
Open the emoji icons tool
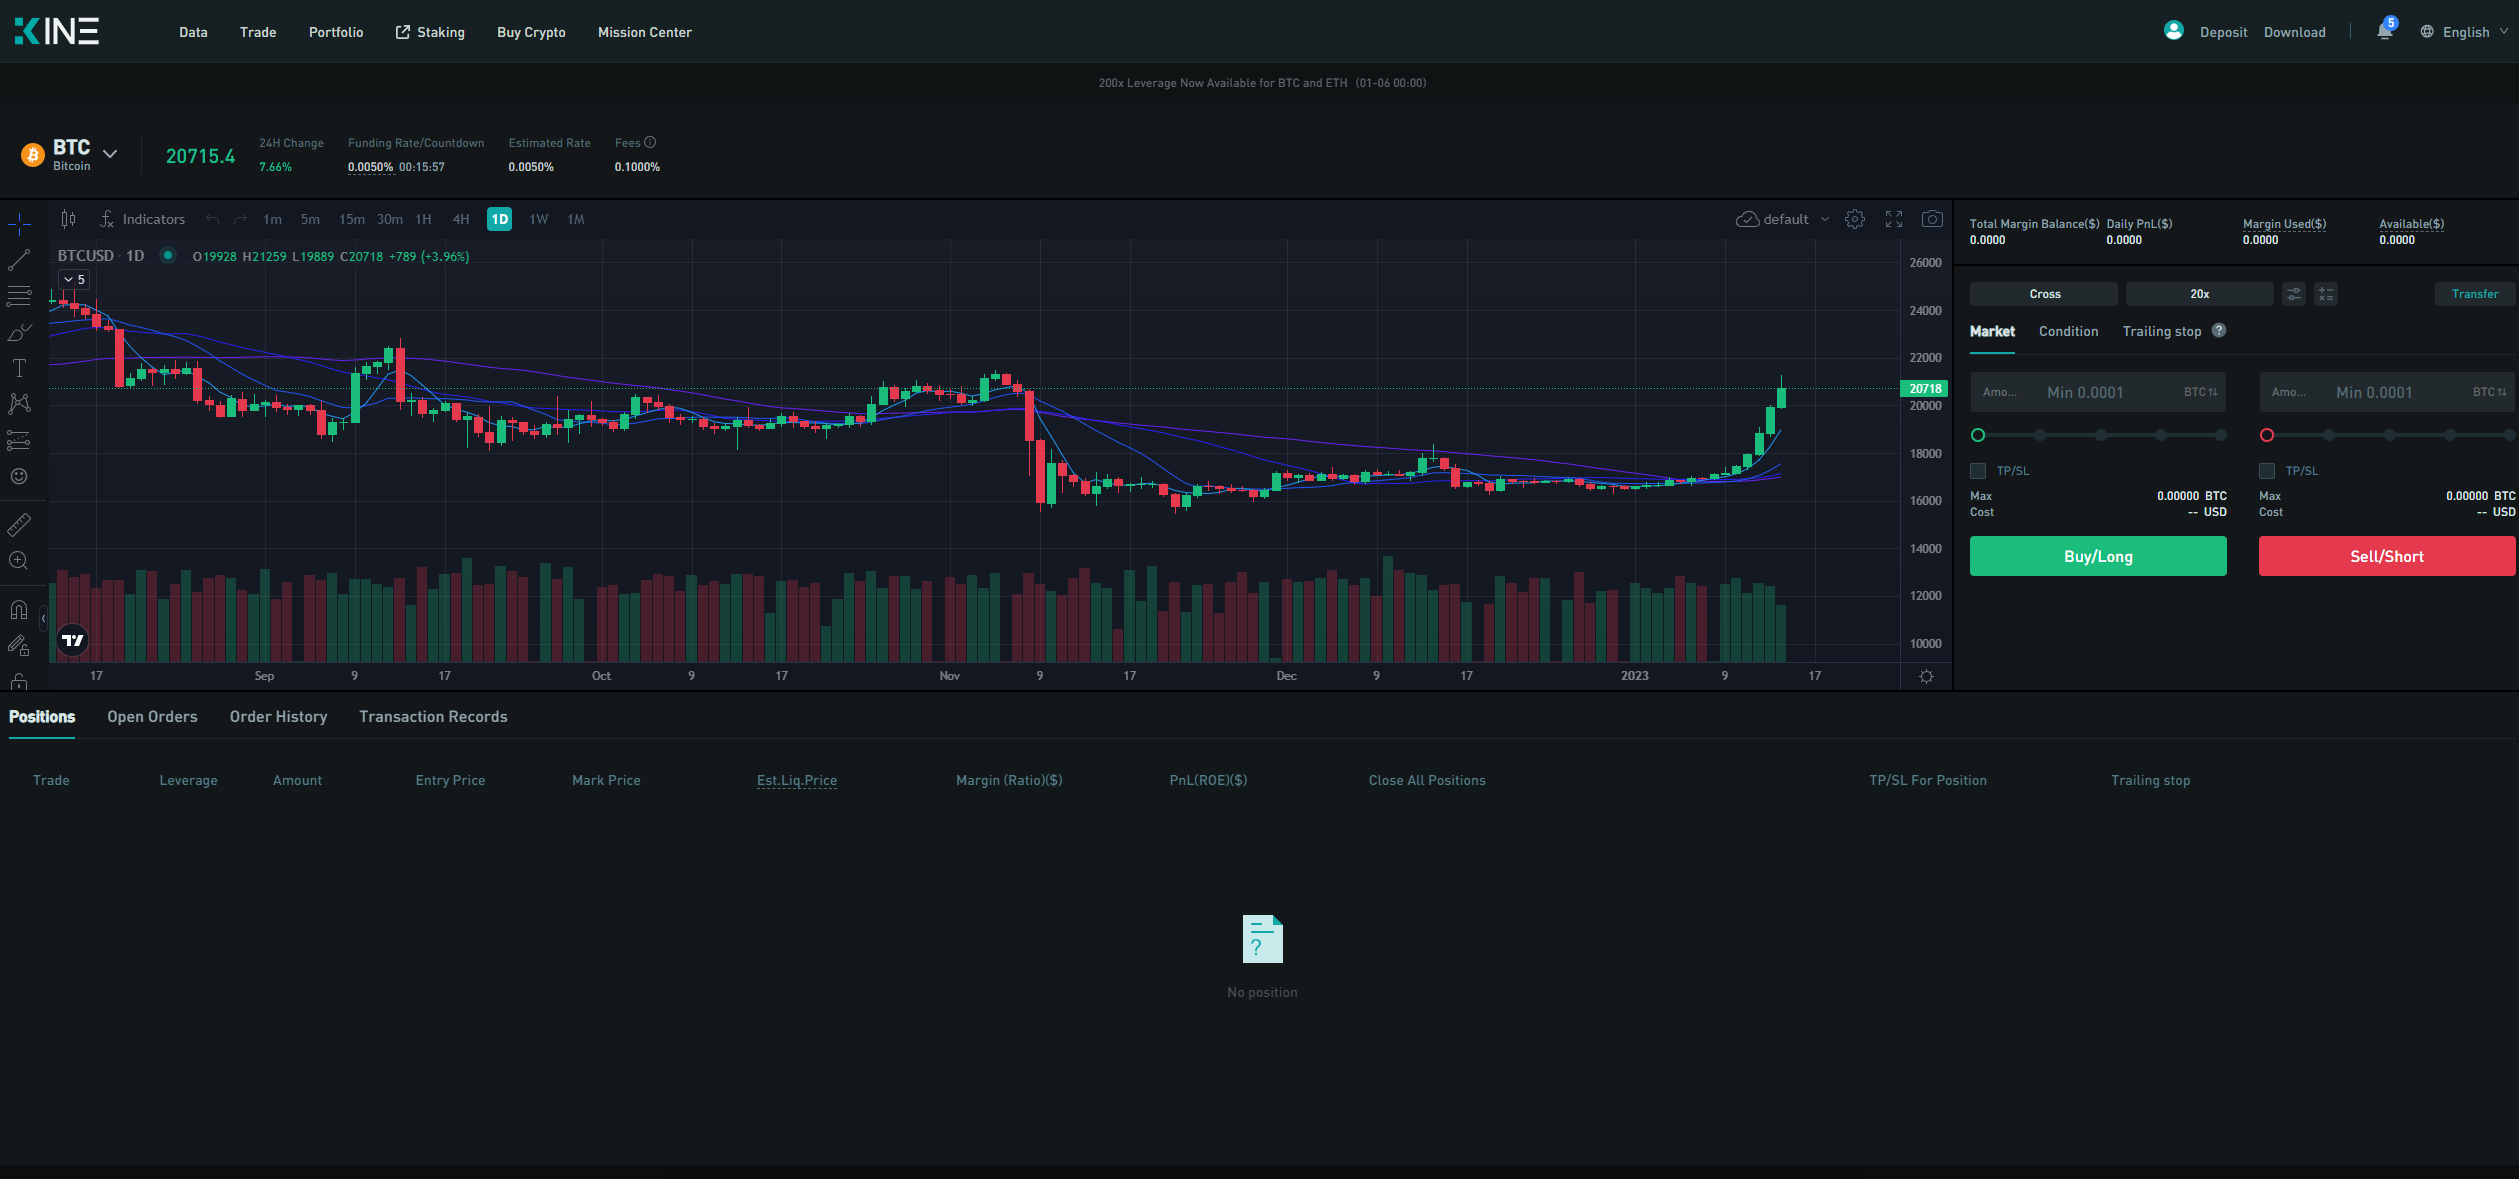[x=19, y=476]
